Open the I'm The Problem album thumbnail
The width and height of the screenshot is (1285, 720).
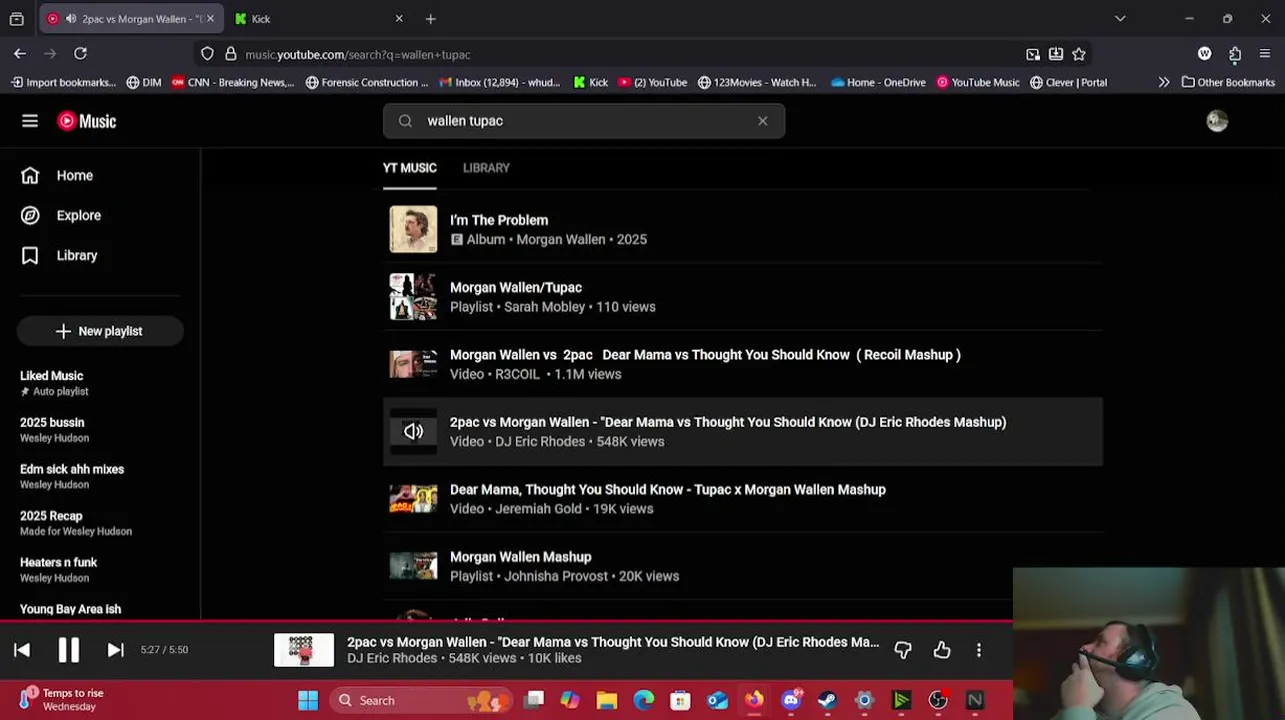[413, 229]
